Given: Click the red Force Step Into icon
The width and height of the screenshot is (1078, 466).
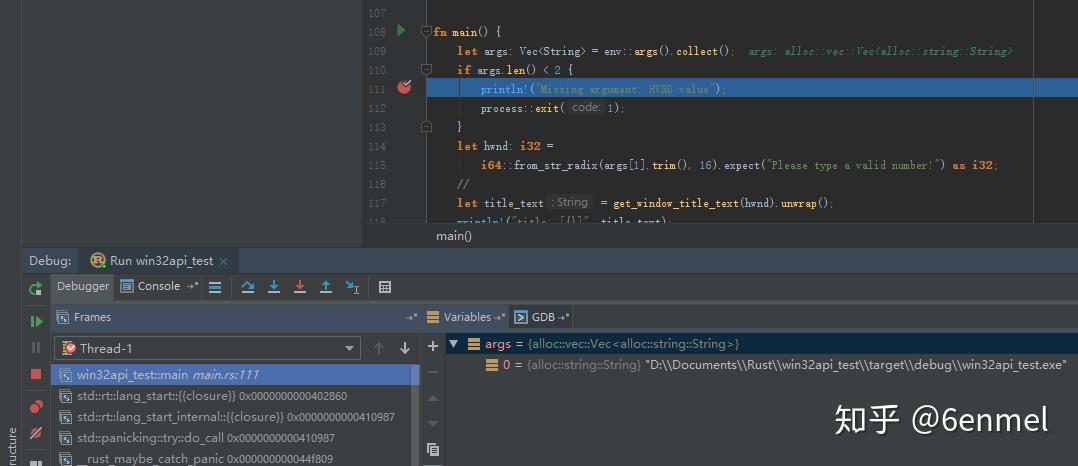Looking at the screenshot, I should tap(300, 287).
